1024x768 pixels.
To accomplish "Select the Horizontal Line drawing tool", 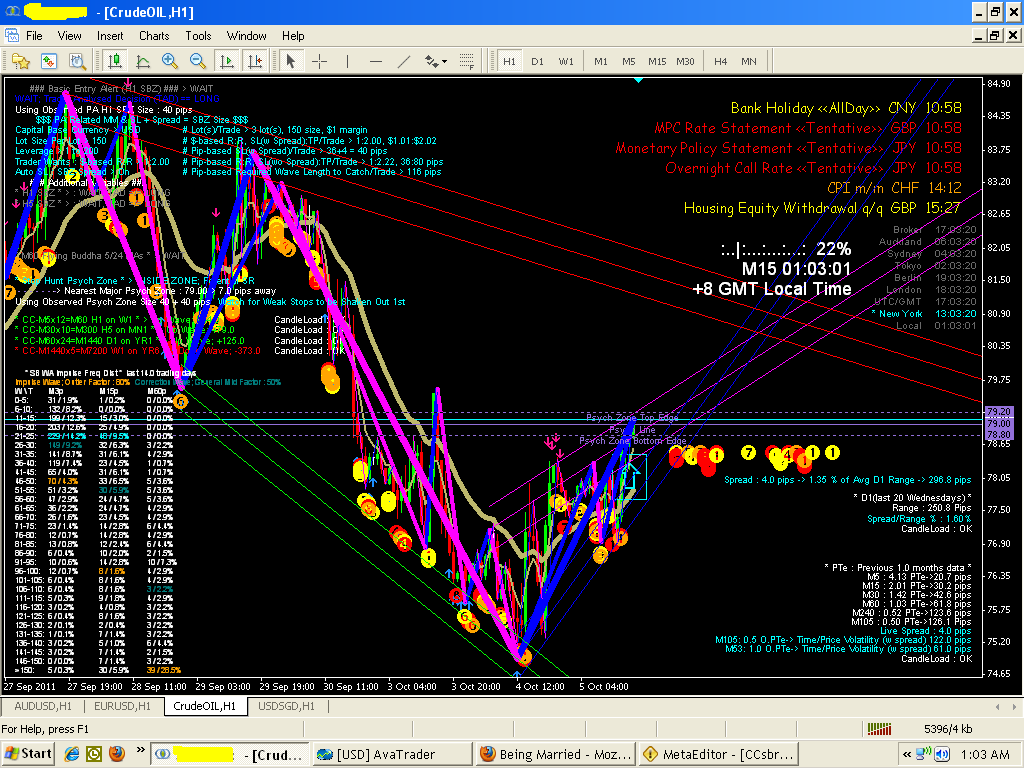I will (x=375, y=61).
